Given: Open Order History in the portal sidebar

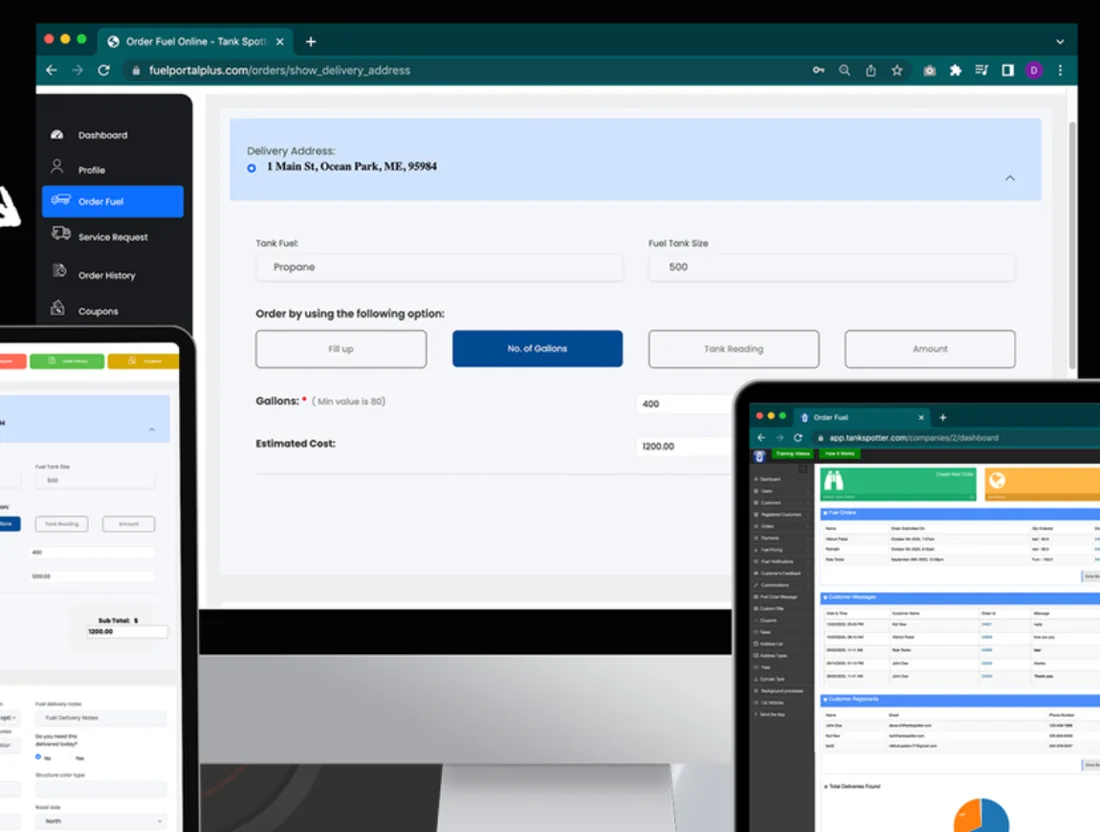Looking at the screenshot, I should tap(94, 274).
